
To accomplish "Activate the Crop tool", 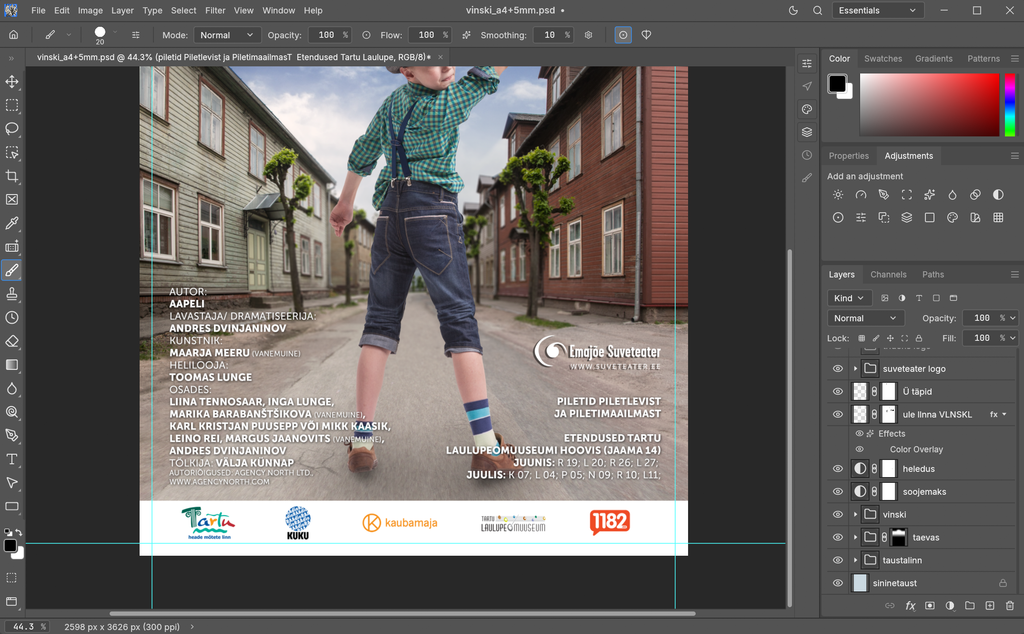I will pyautogui.click(x=12, y=176).
